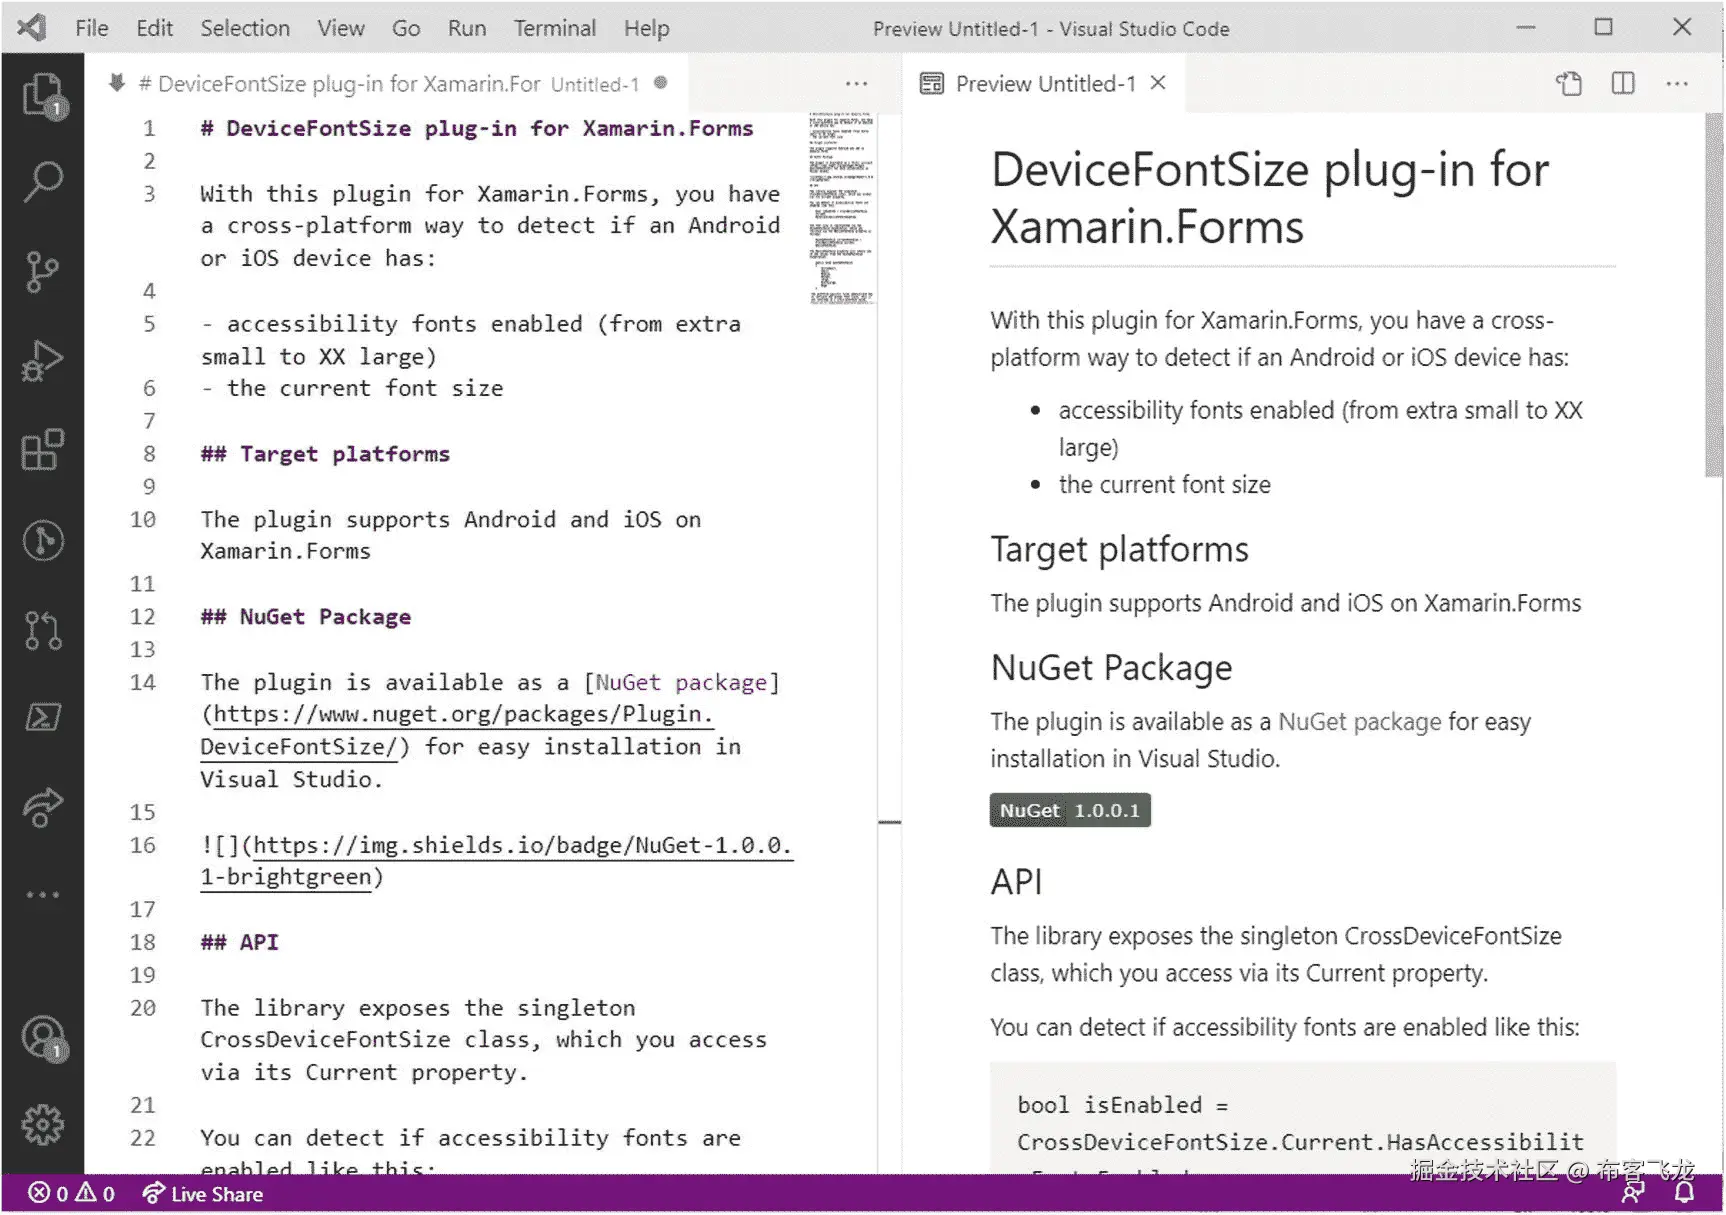The width and height of the screenshot is (1726, 1215).
Task: Click 'the current font size' bullet in the preview
Action: coord(1165,485)
